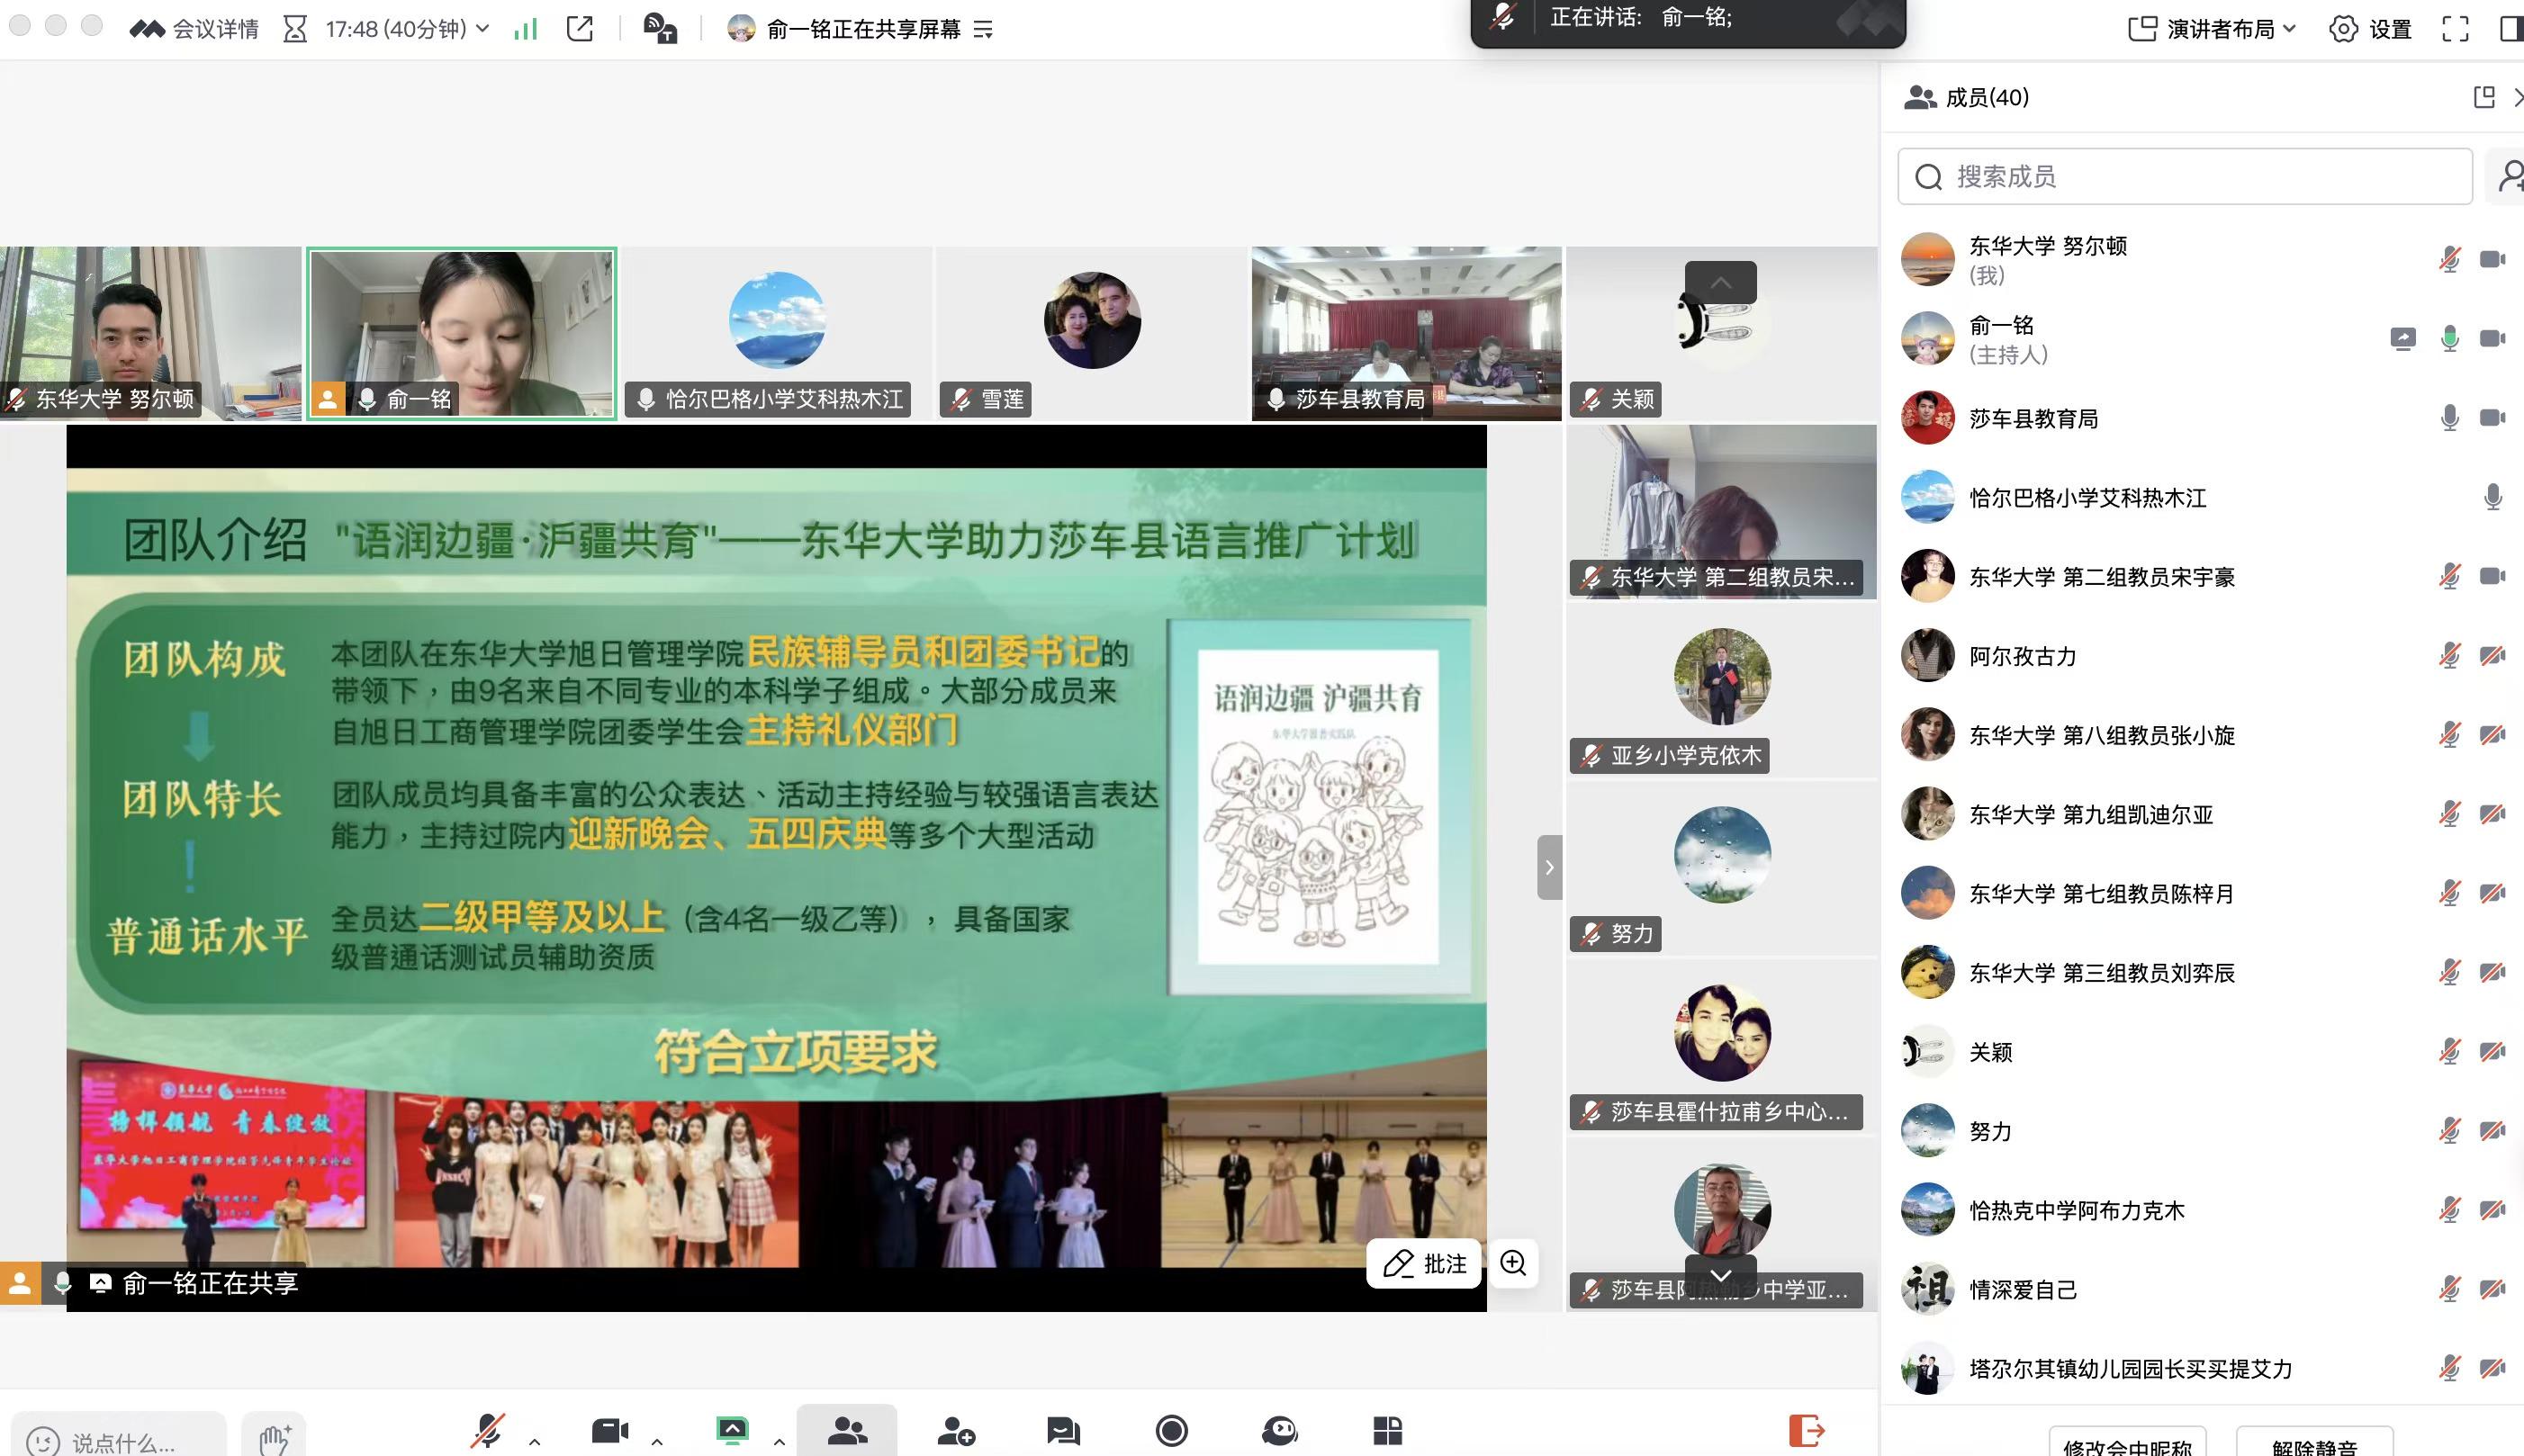This screenshot has width=2524, height=1456.
Task: Click the red leave meeting icon
Action: coord(1806,1431)
